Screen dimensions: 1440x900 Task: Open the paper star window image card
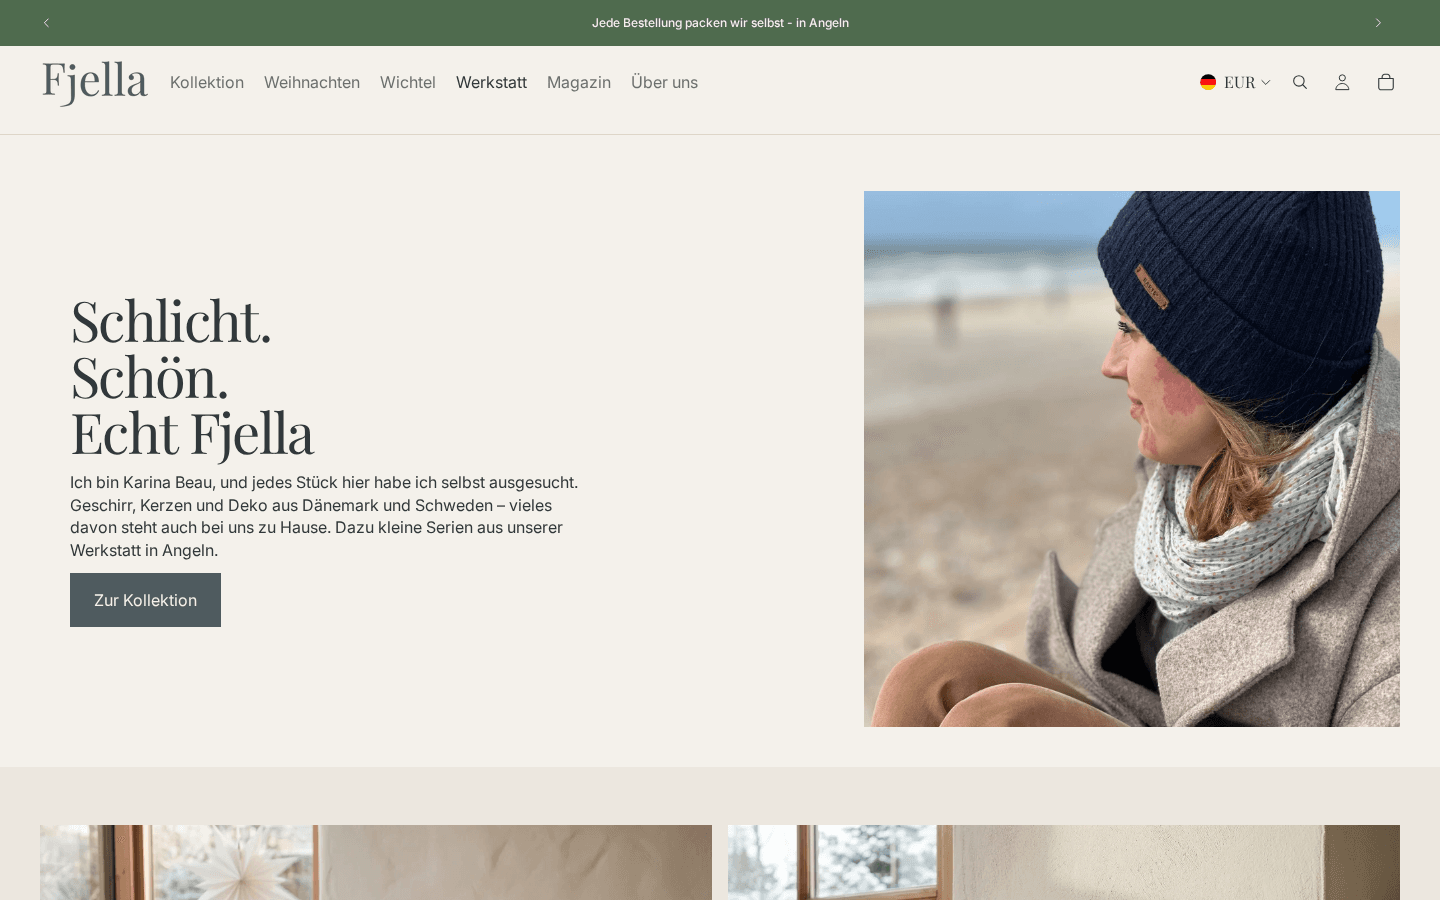[376, 862]
